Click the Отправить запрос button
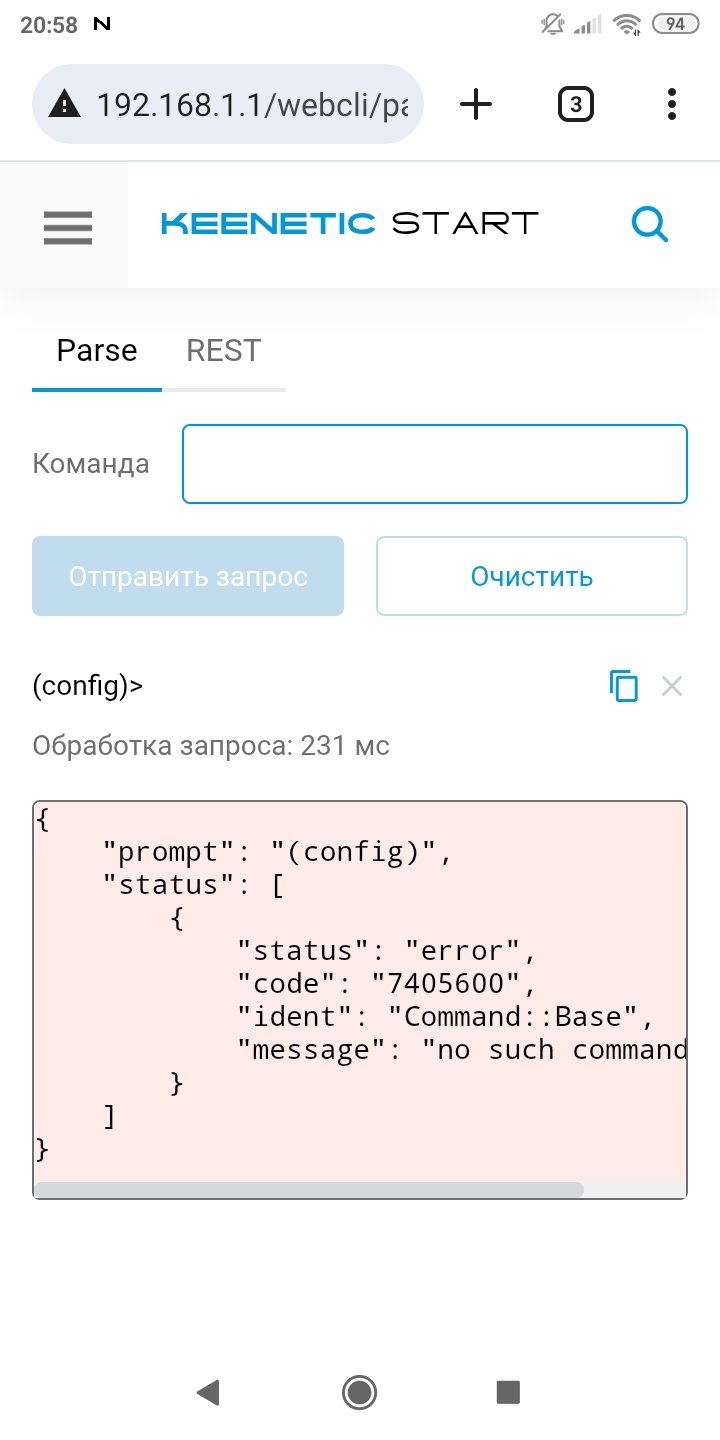 pyautogui.click(x=188, y=576)
